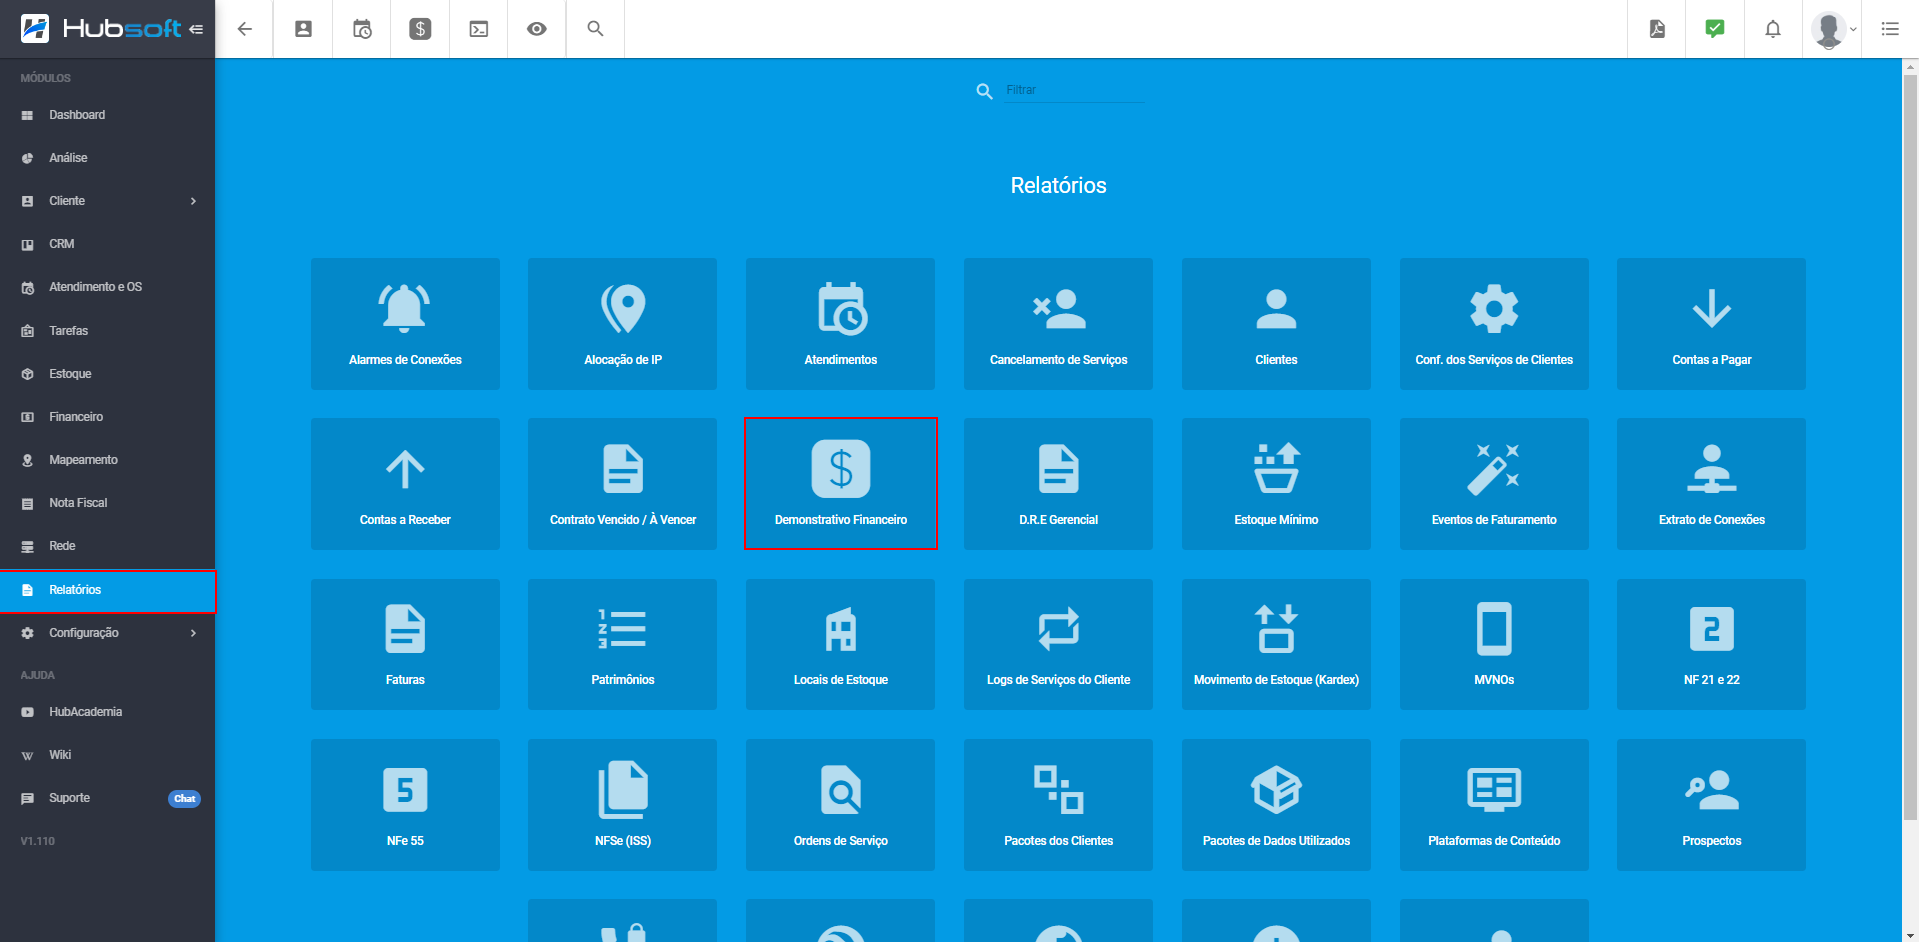The image size is (1919, 942).
Task: Open the Clientes report tile
Action: (1276, 324)
